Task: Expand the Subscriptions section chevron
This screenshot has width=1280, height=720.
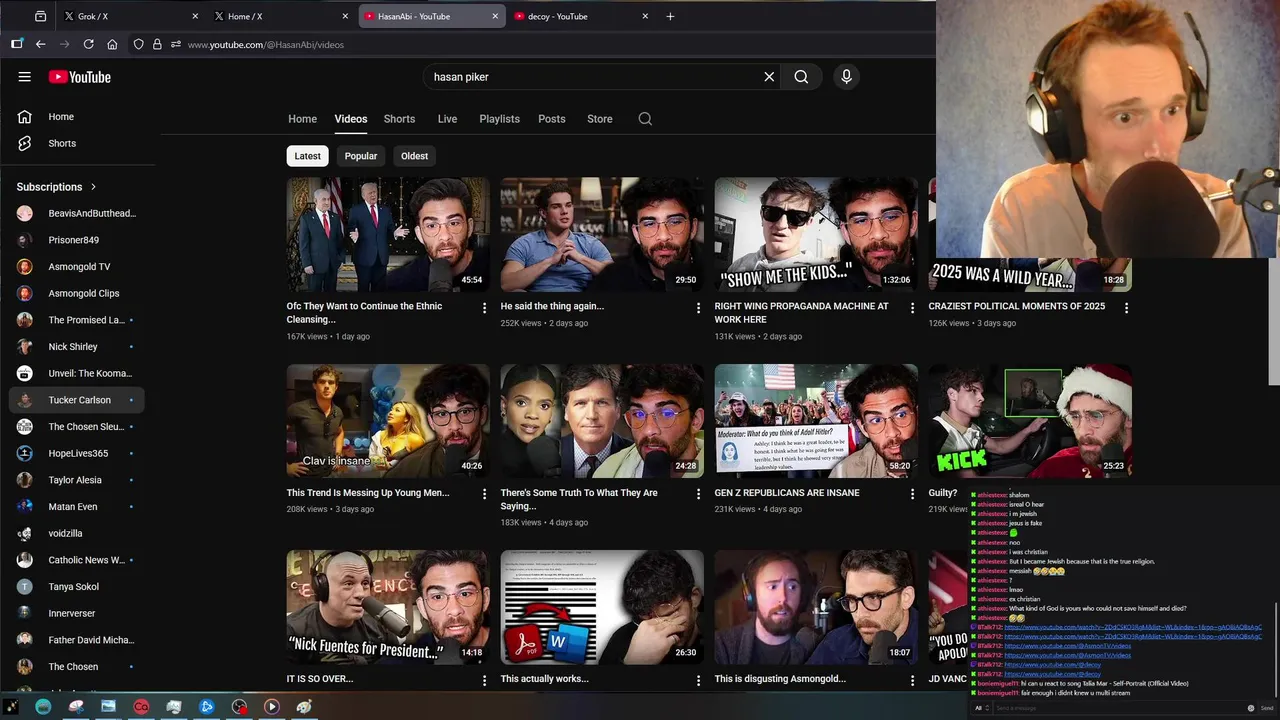Action: (94, 187)
